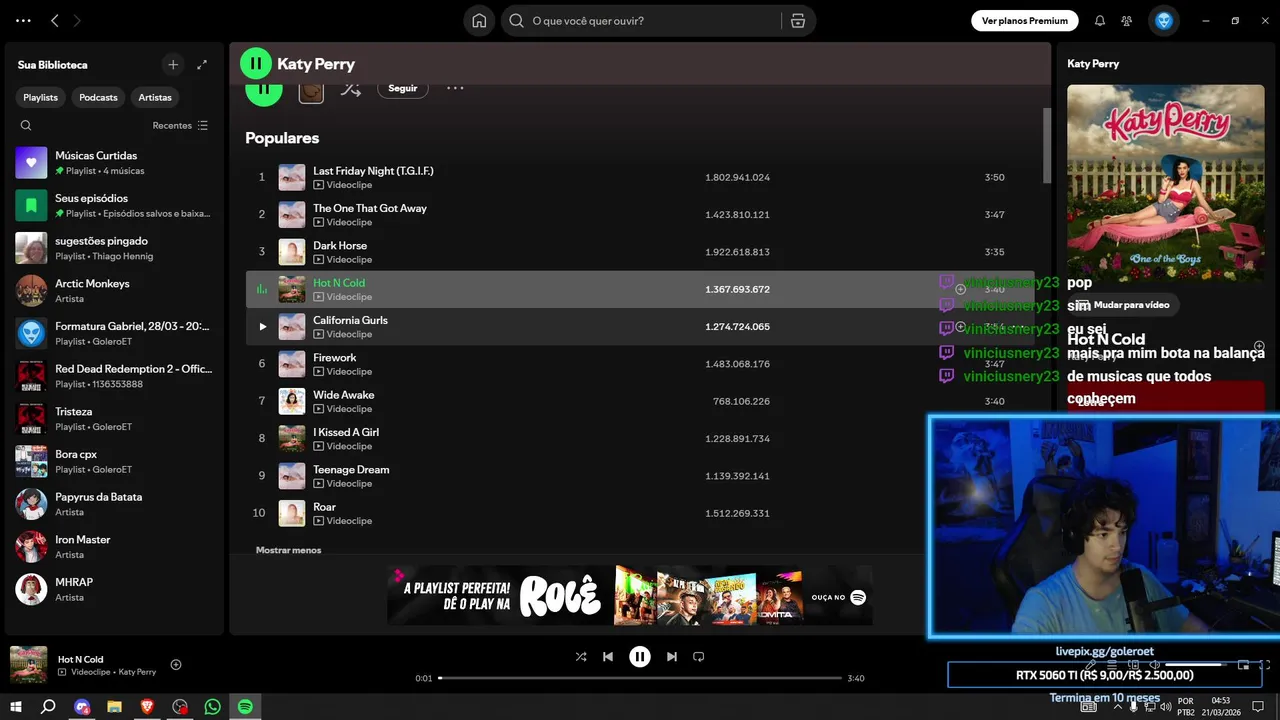Click Mostrar menos link
Viewport: 1280px width, 720px height.
pyautogui.click(x=289, y=550)
